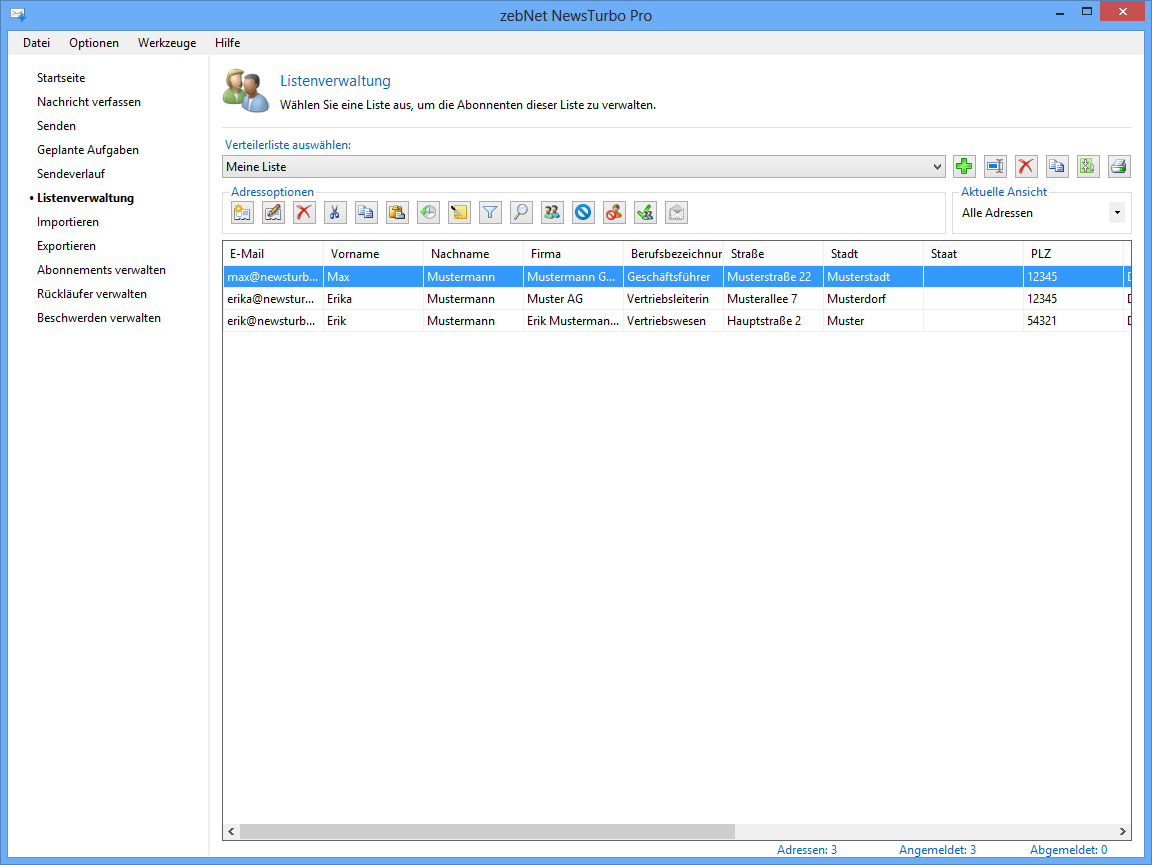Click 'Abgemeldet: 0' in the status bar
The width and height of the screenshot is (1152, 865).
click(x=1068, y=850)
